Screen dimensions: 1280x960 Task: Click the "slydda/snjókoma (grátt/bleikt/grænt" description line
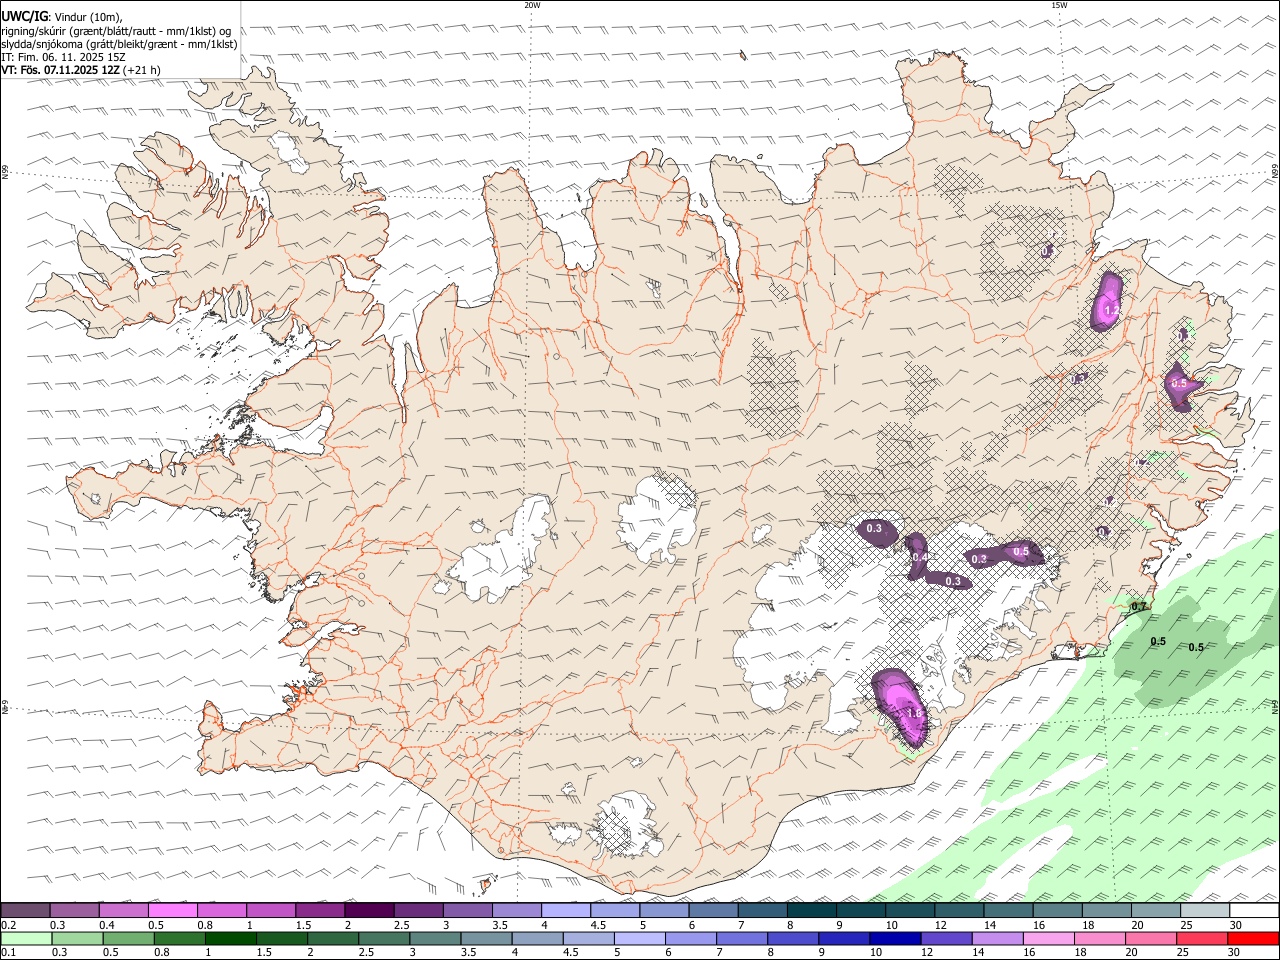pos(119,44)
